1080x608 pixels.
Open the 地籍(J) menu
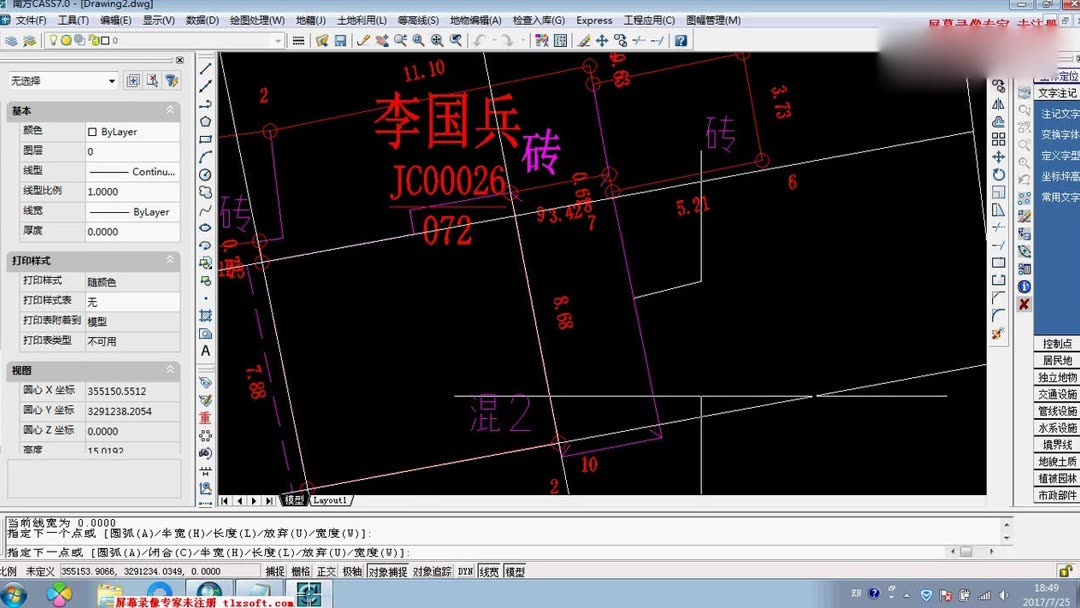pyautogui.click(x=310, y=20)
